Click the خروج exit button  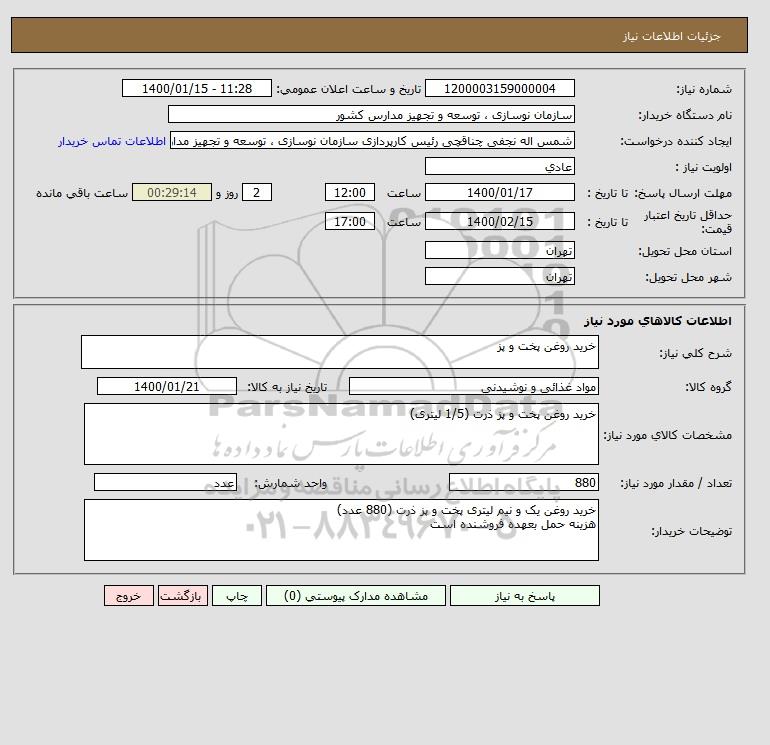(129, 596)
